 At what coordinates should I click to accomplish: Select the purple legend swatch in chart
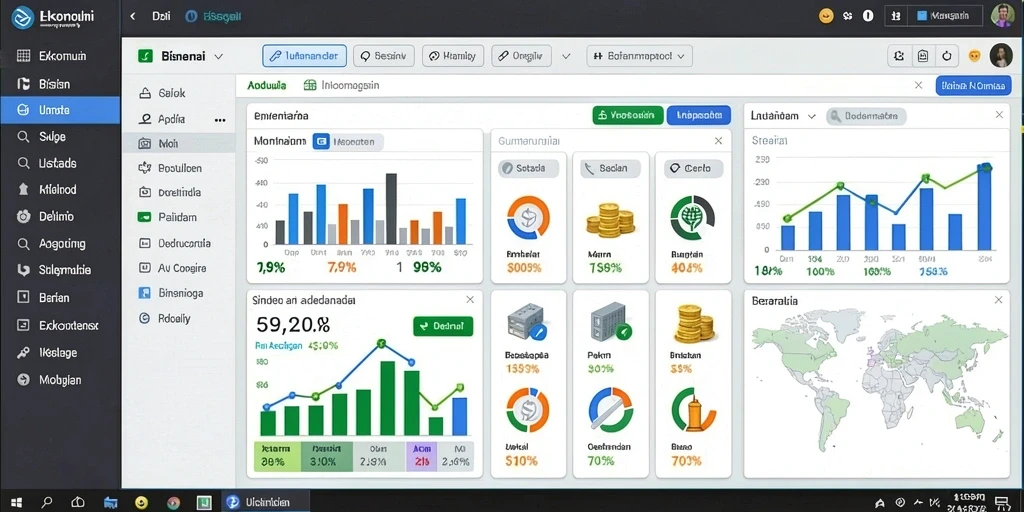[421, 456]
